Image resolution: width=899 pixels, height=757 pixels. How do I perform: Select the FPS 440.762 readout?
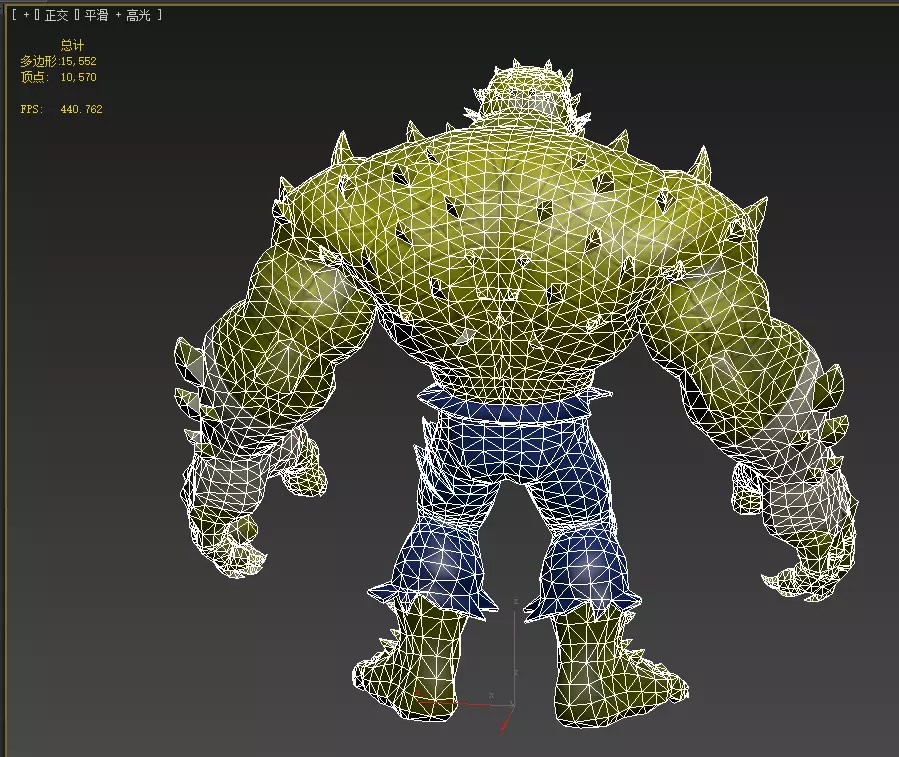(x=61, y=109)
